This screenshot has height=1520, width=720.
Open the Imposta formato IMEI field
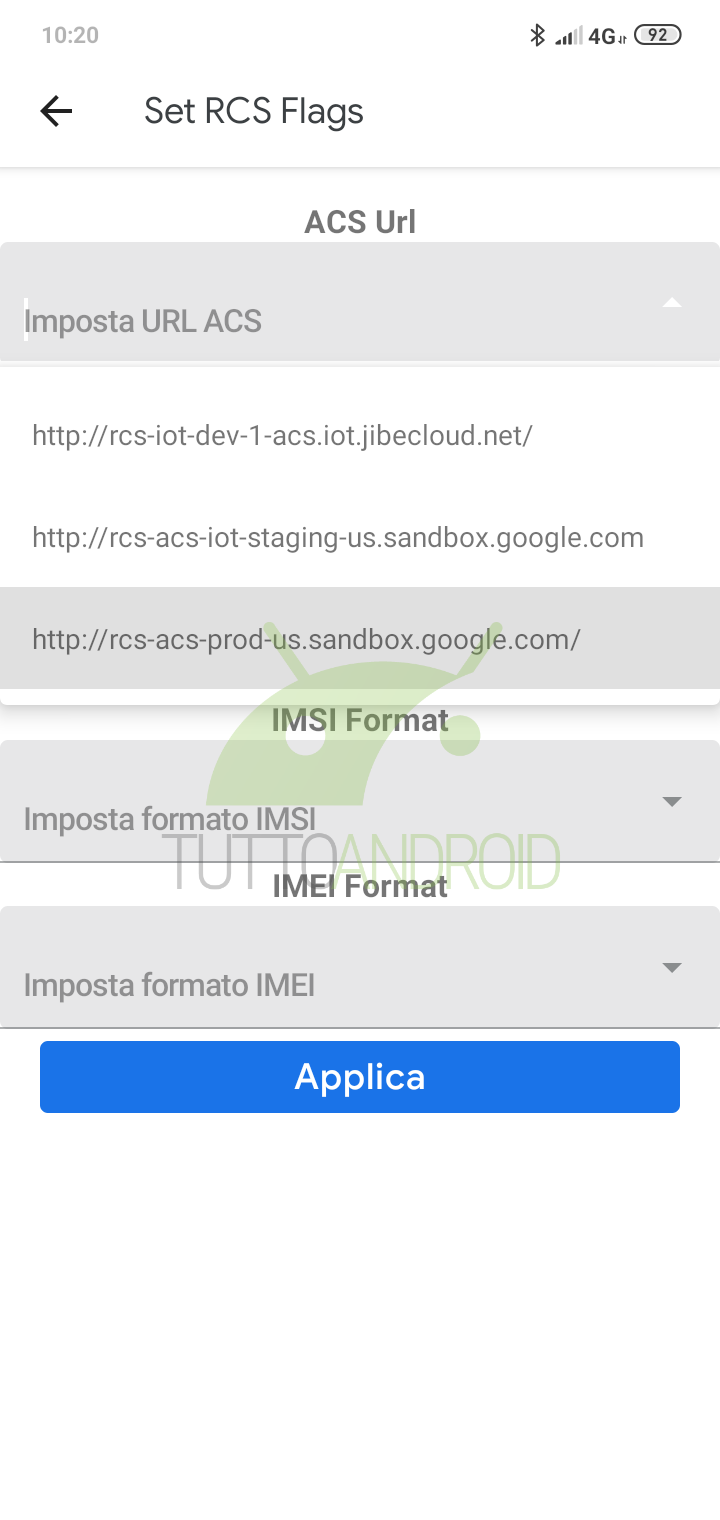click(360, 967)
